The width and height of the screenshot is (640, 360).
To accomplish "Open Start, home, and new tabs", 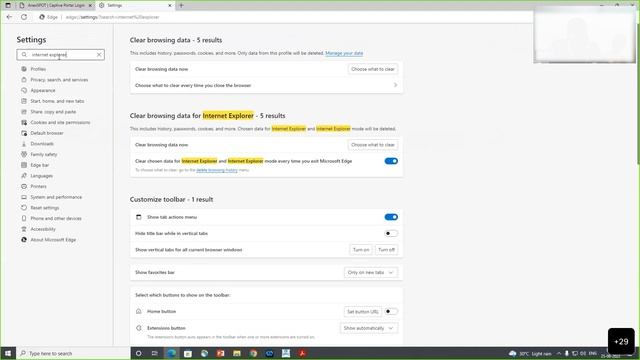I will click(57, 101).
